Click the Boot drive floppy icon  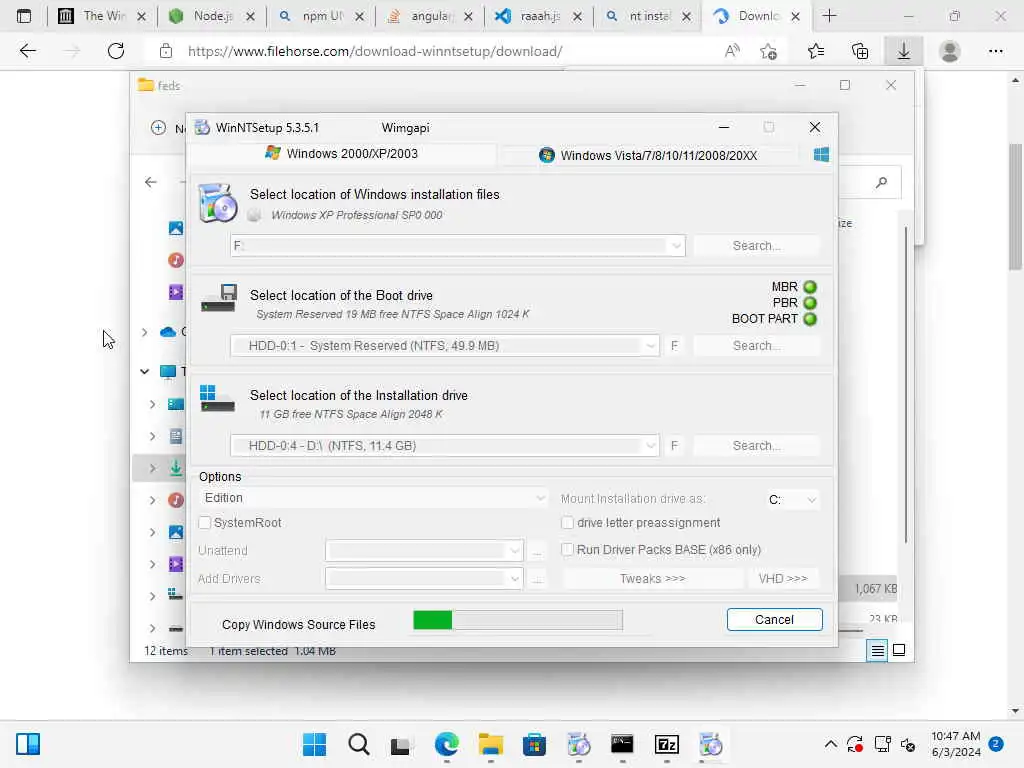[218, 298]
